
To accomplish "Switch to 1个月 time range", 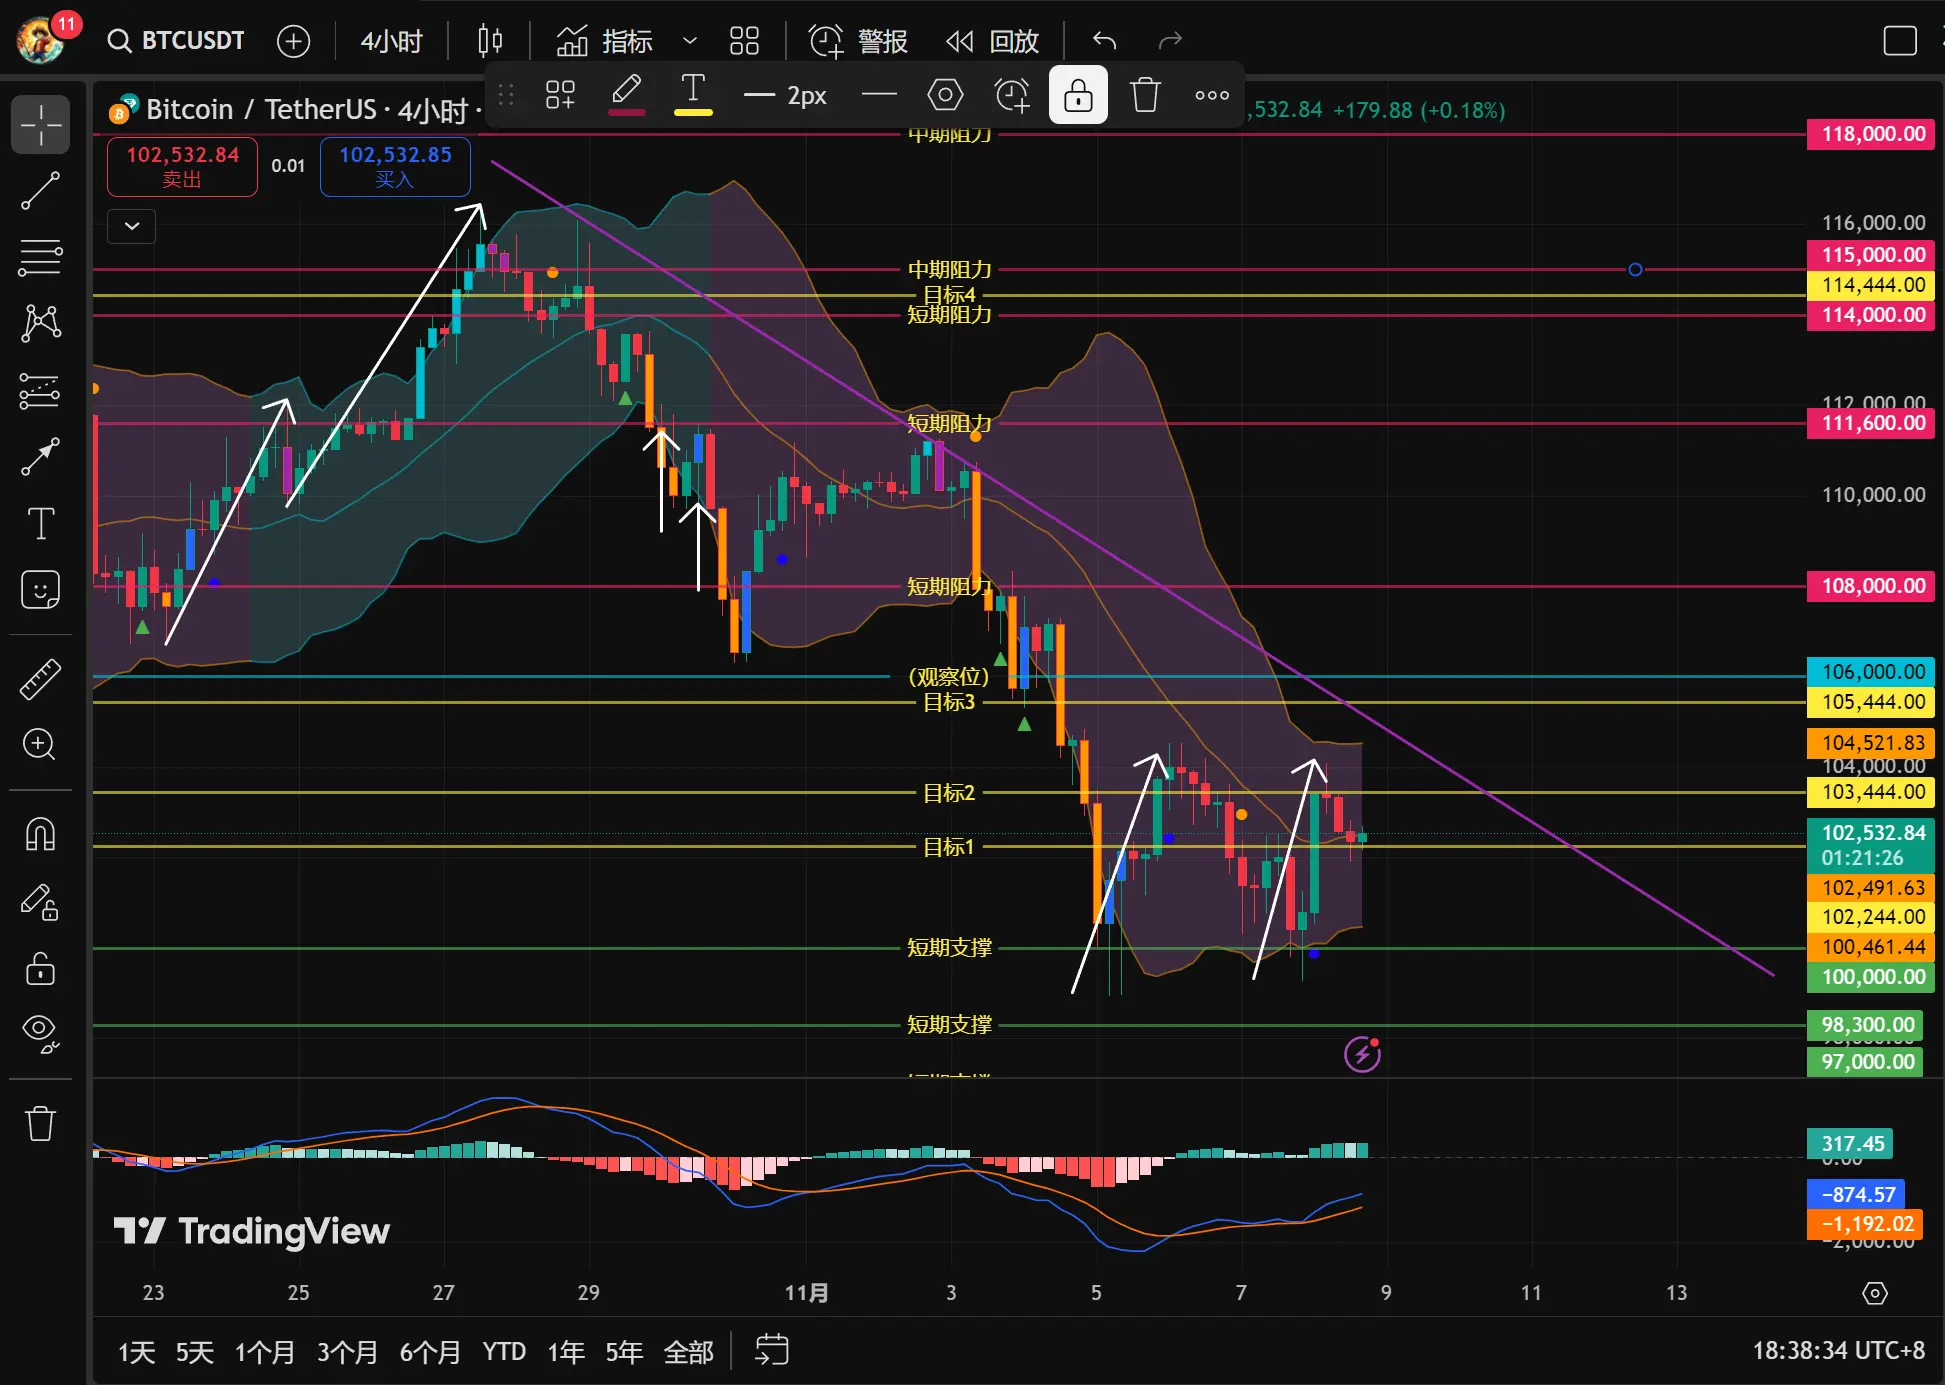I will click(264, 1352).
